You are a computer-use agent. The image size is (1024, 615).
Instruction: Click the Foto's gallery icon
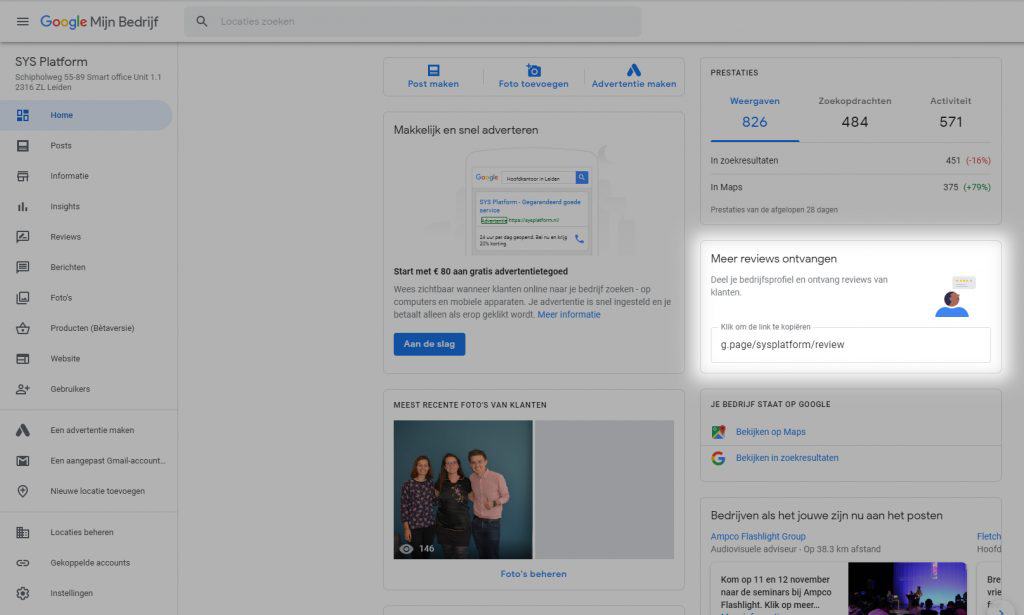click(x=23, y=298)
